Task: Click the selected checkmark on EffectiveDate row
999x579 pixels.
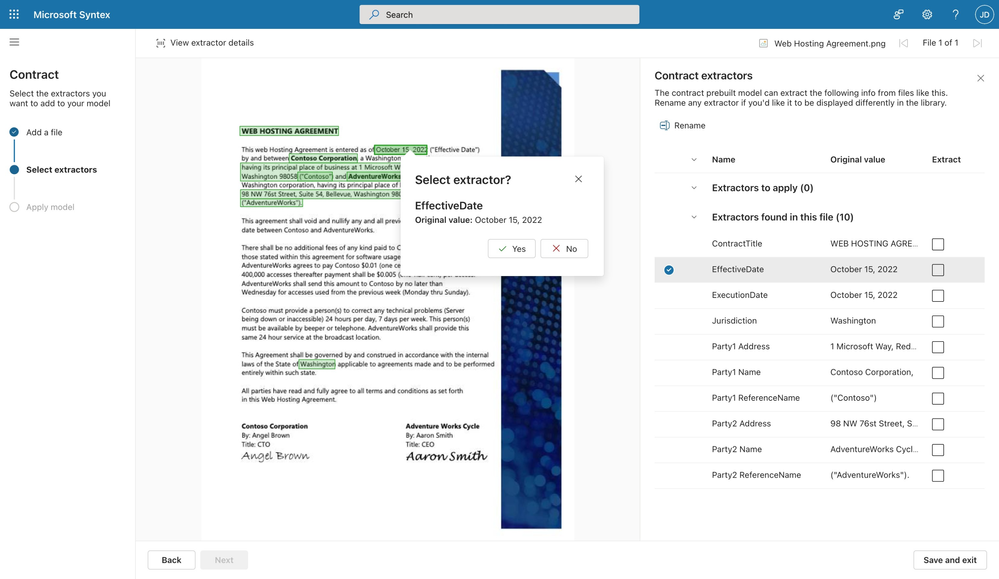Action: point(669,270)
